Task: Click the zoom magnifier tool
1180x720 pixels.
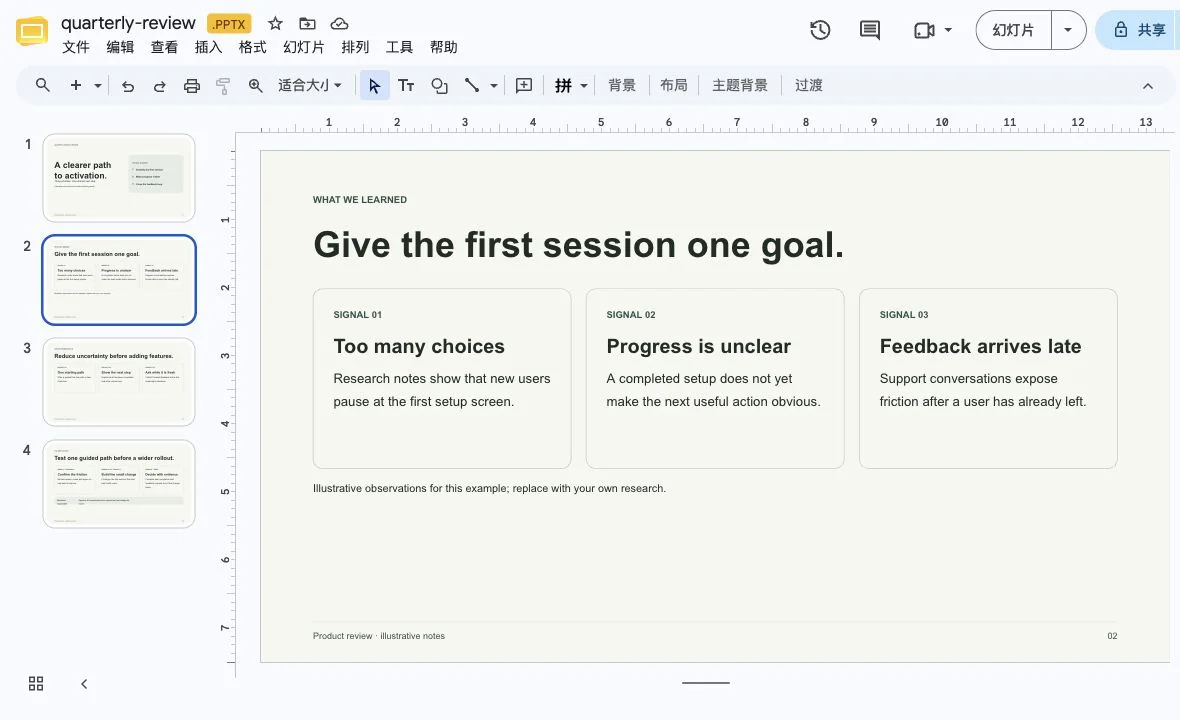Action: click(256, 86)
